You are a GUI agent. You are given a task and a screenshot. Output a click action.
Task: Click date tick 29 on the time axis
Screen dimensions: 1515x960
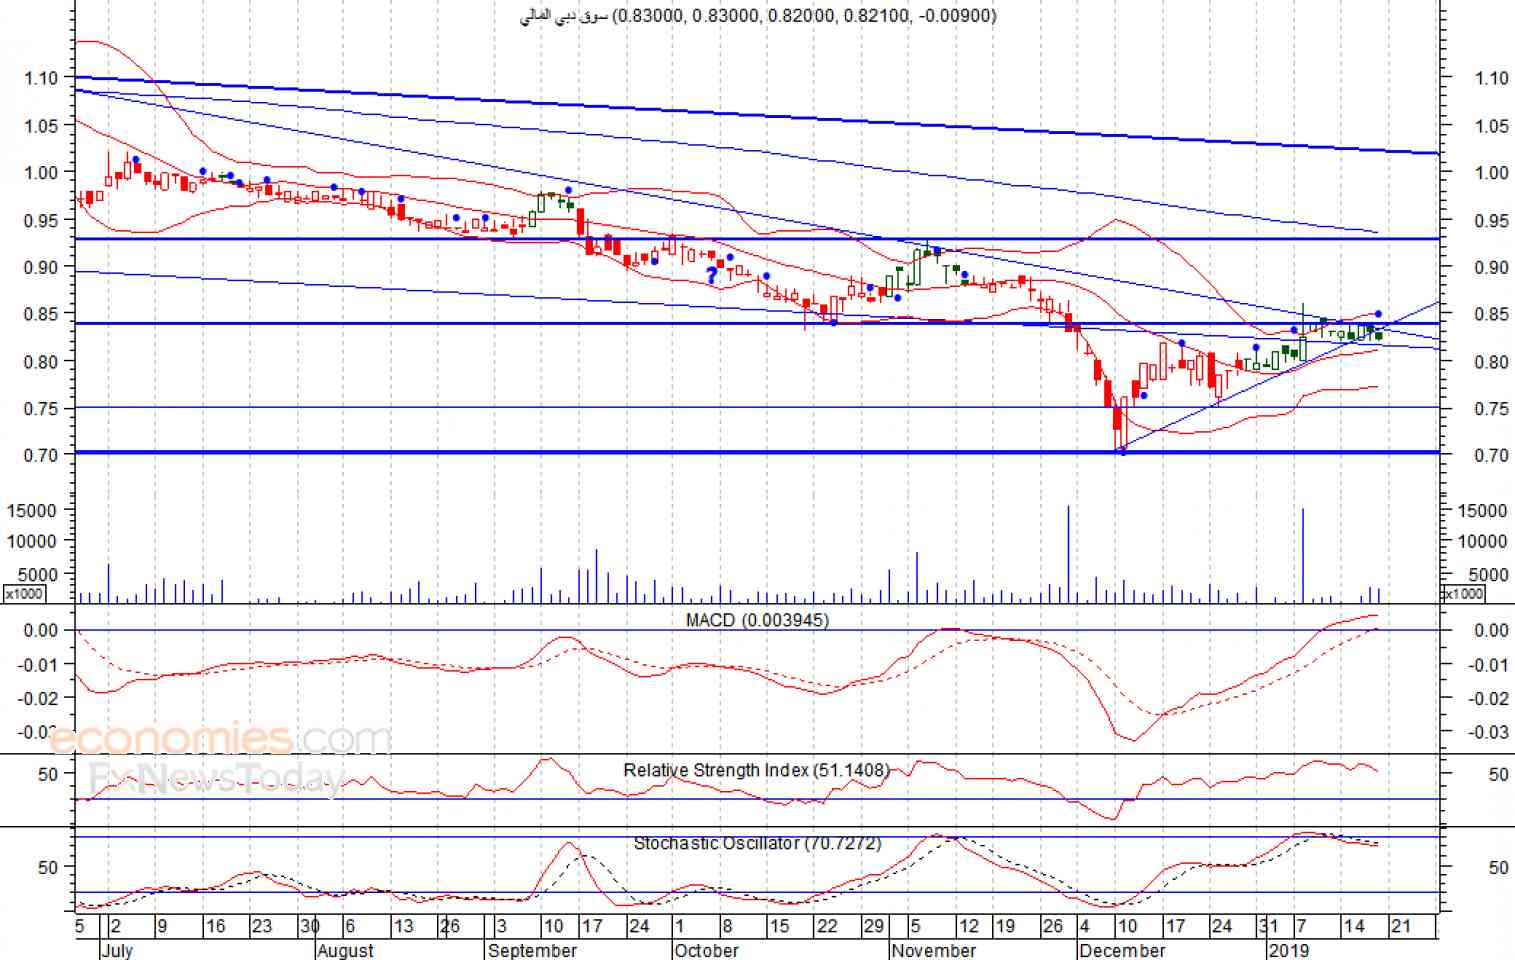coord(873,926)
